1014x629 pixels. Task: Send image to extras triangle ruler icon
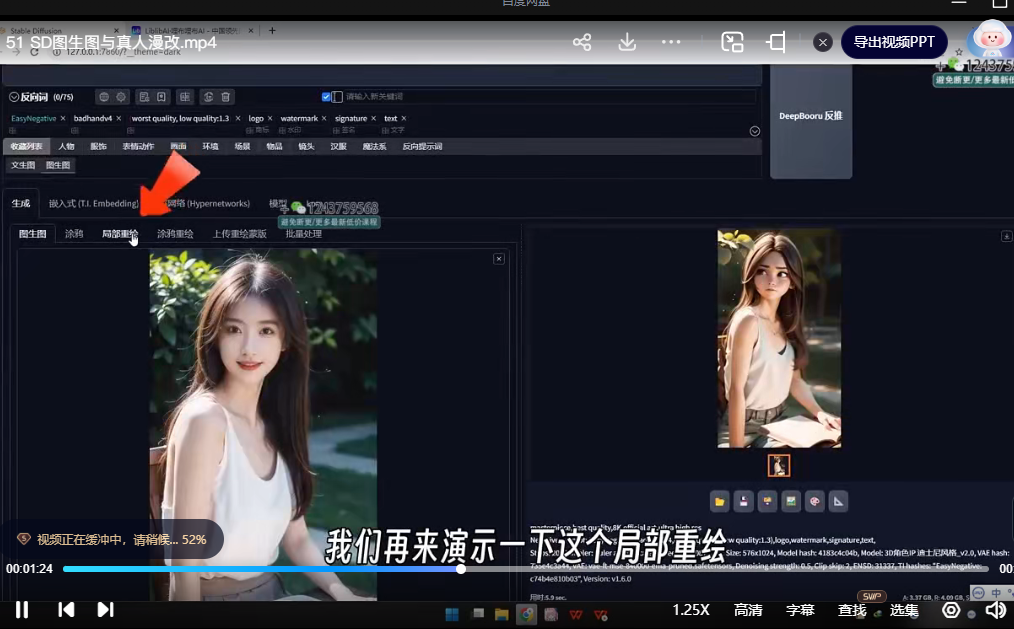[838, 502]
